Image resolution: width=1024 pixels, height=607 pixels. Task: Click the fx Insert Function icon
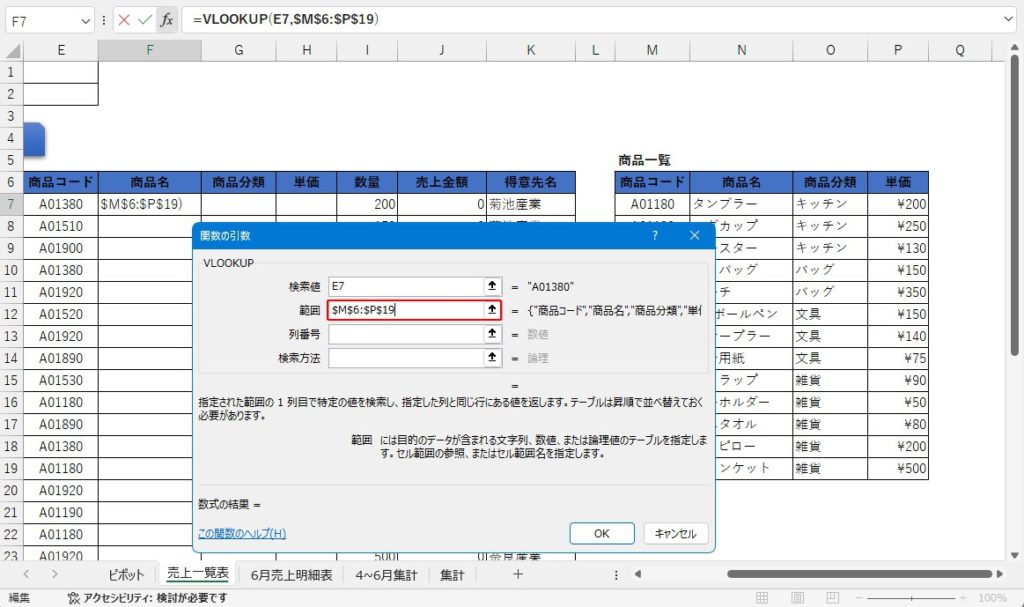166,19
